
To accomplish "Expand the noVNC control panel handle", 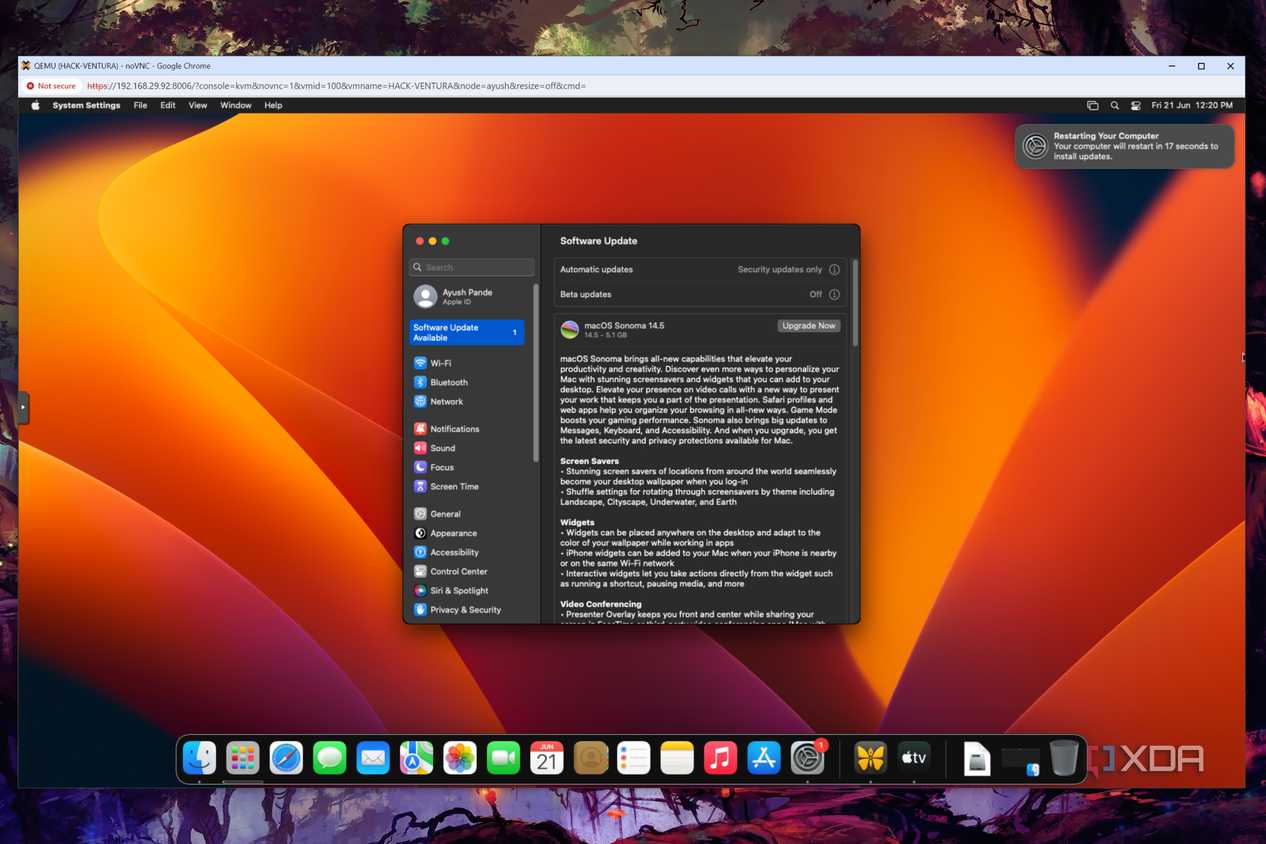I will click(x=23, y=407).
